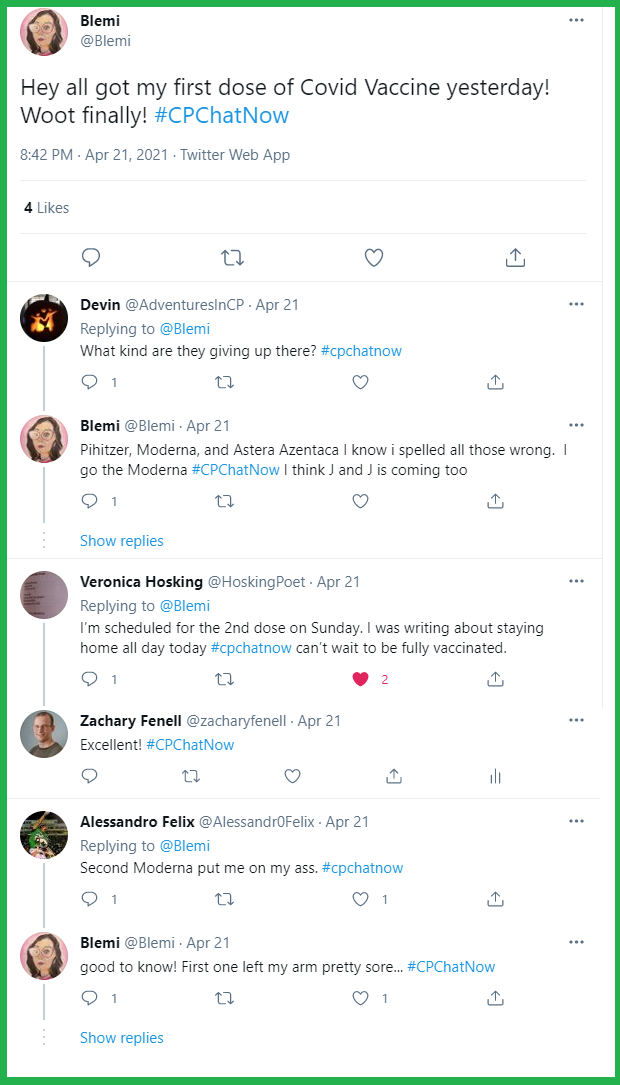Open more options on main Blemi tweet
The image size is (620, 1085).
pyautogui.click(x=576, y=20)
